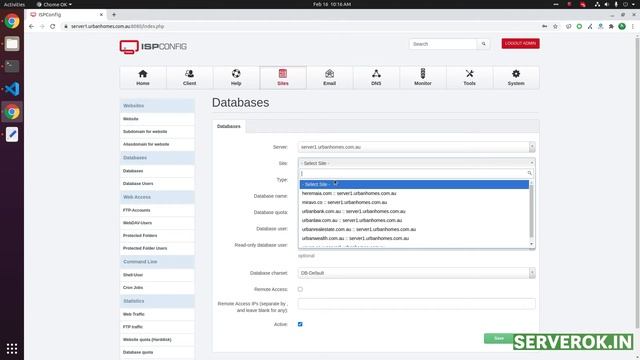Choose the '- Select Site -' option
640x360 pixels.
click(x=414, y=184)
